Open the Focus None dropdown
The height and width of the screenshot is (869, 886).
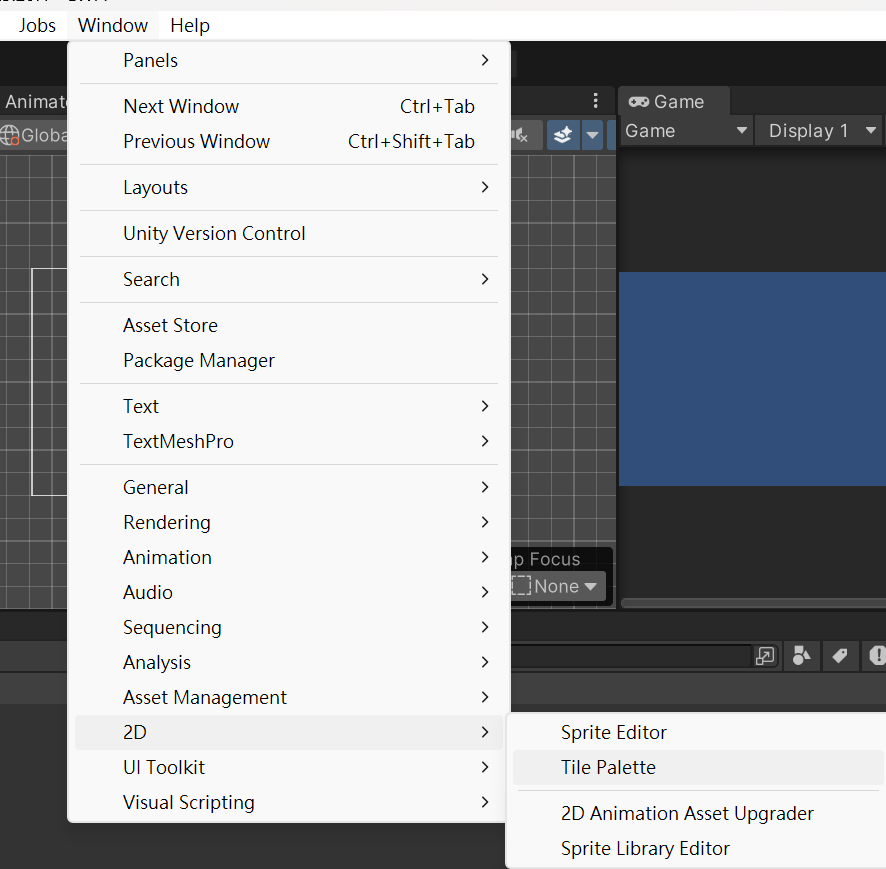pos(558,586)
